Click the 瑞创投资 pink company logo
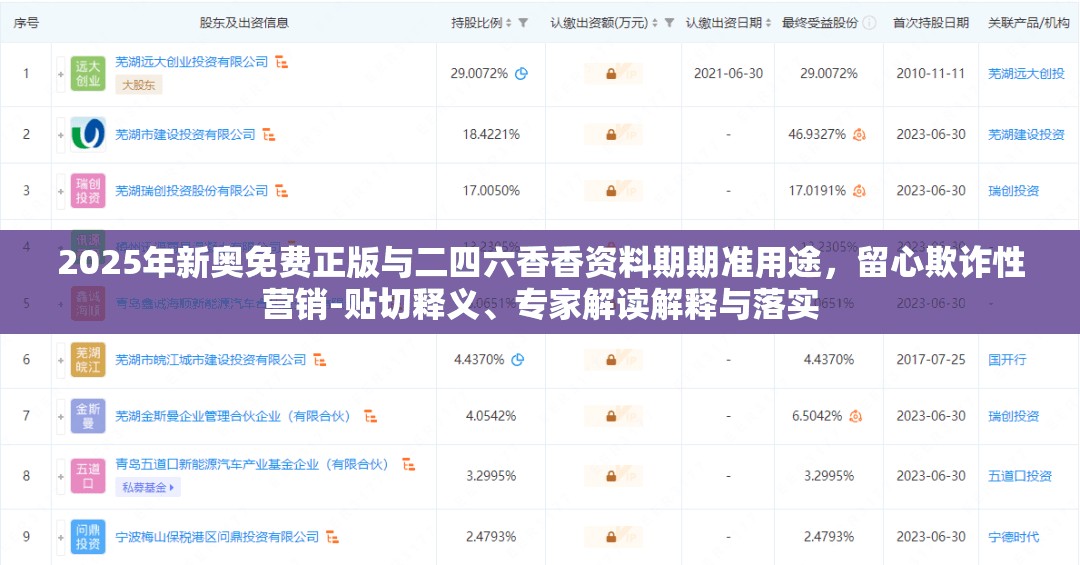This screenshot has height=565, width=1080. pyautogui.click(x=88, y=191)
